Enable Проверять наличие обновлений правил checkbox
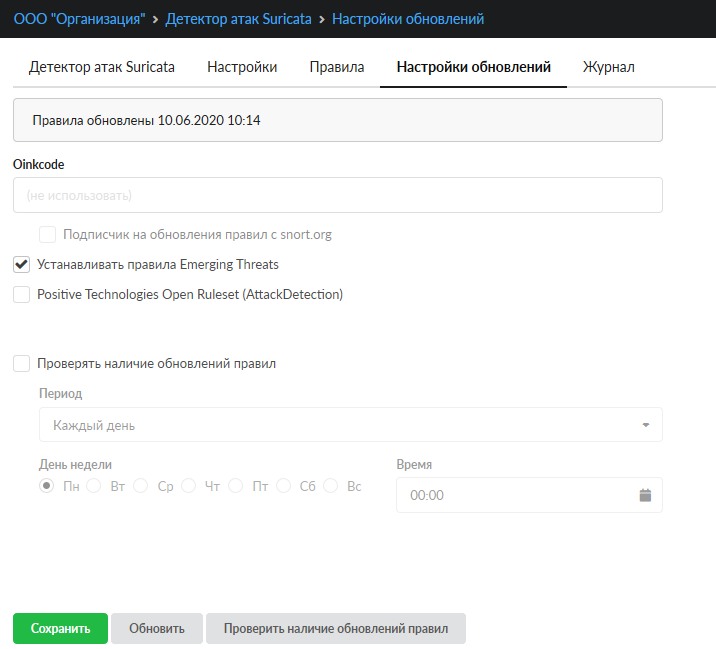 (21, 364)
